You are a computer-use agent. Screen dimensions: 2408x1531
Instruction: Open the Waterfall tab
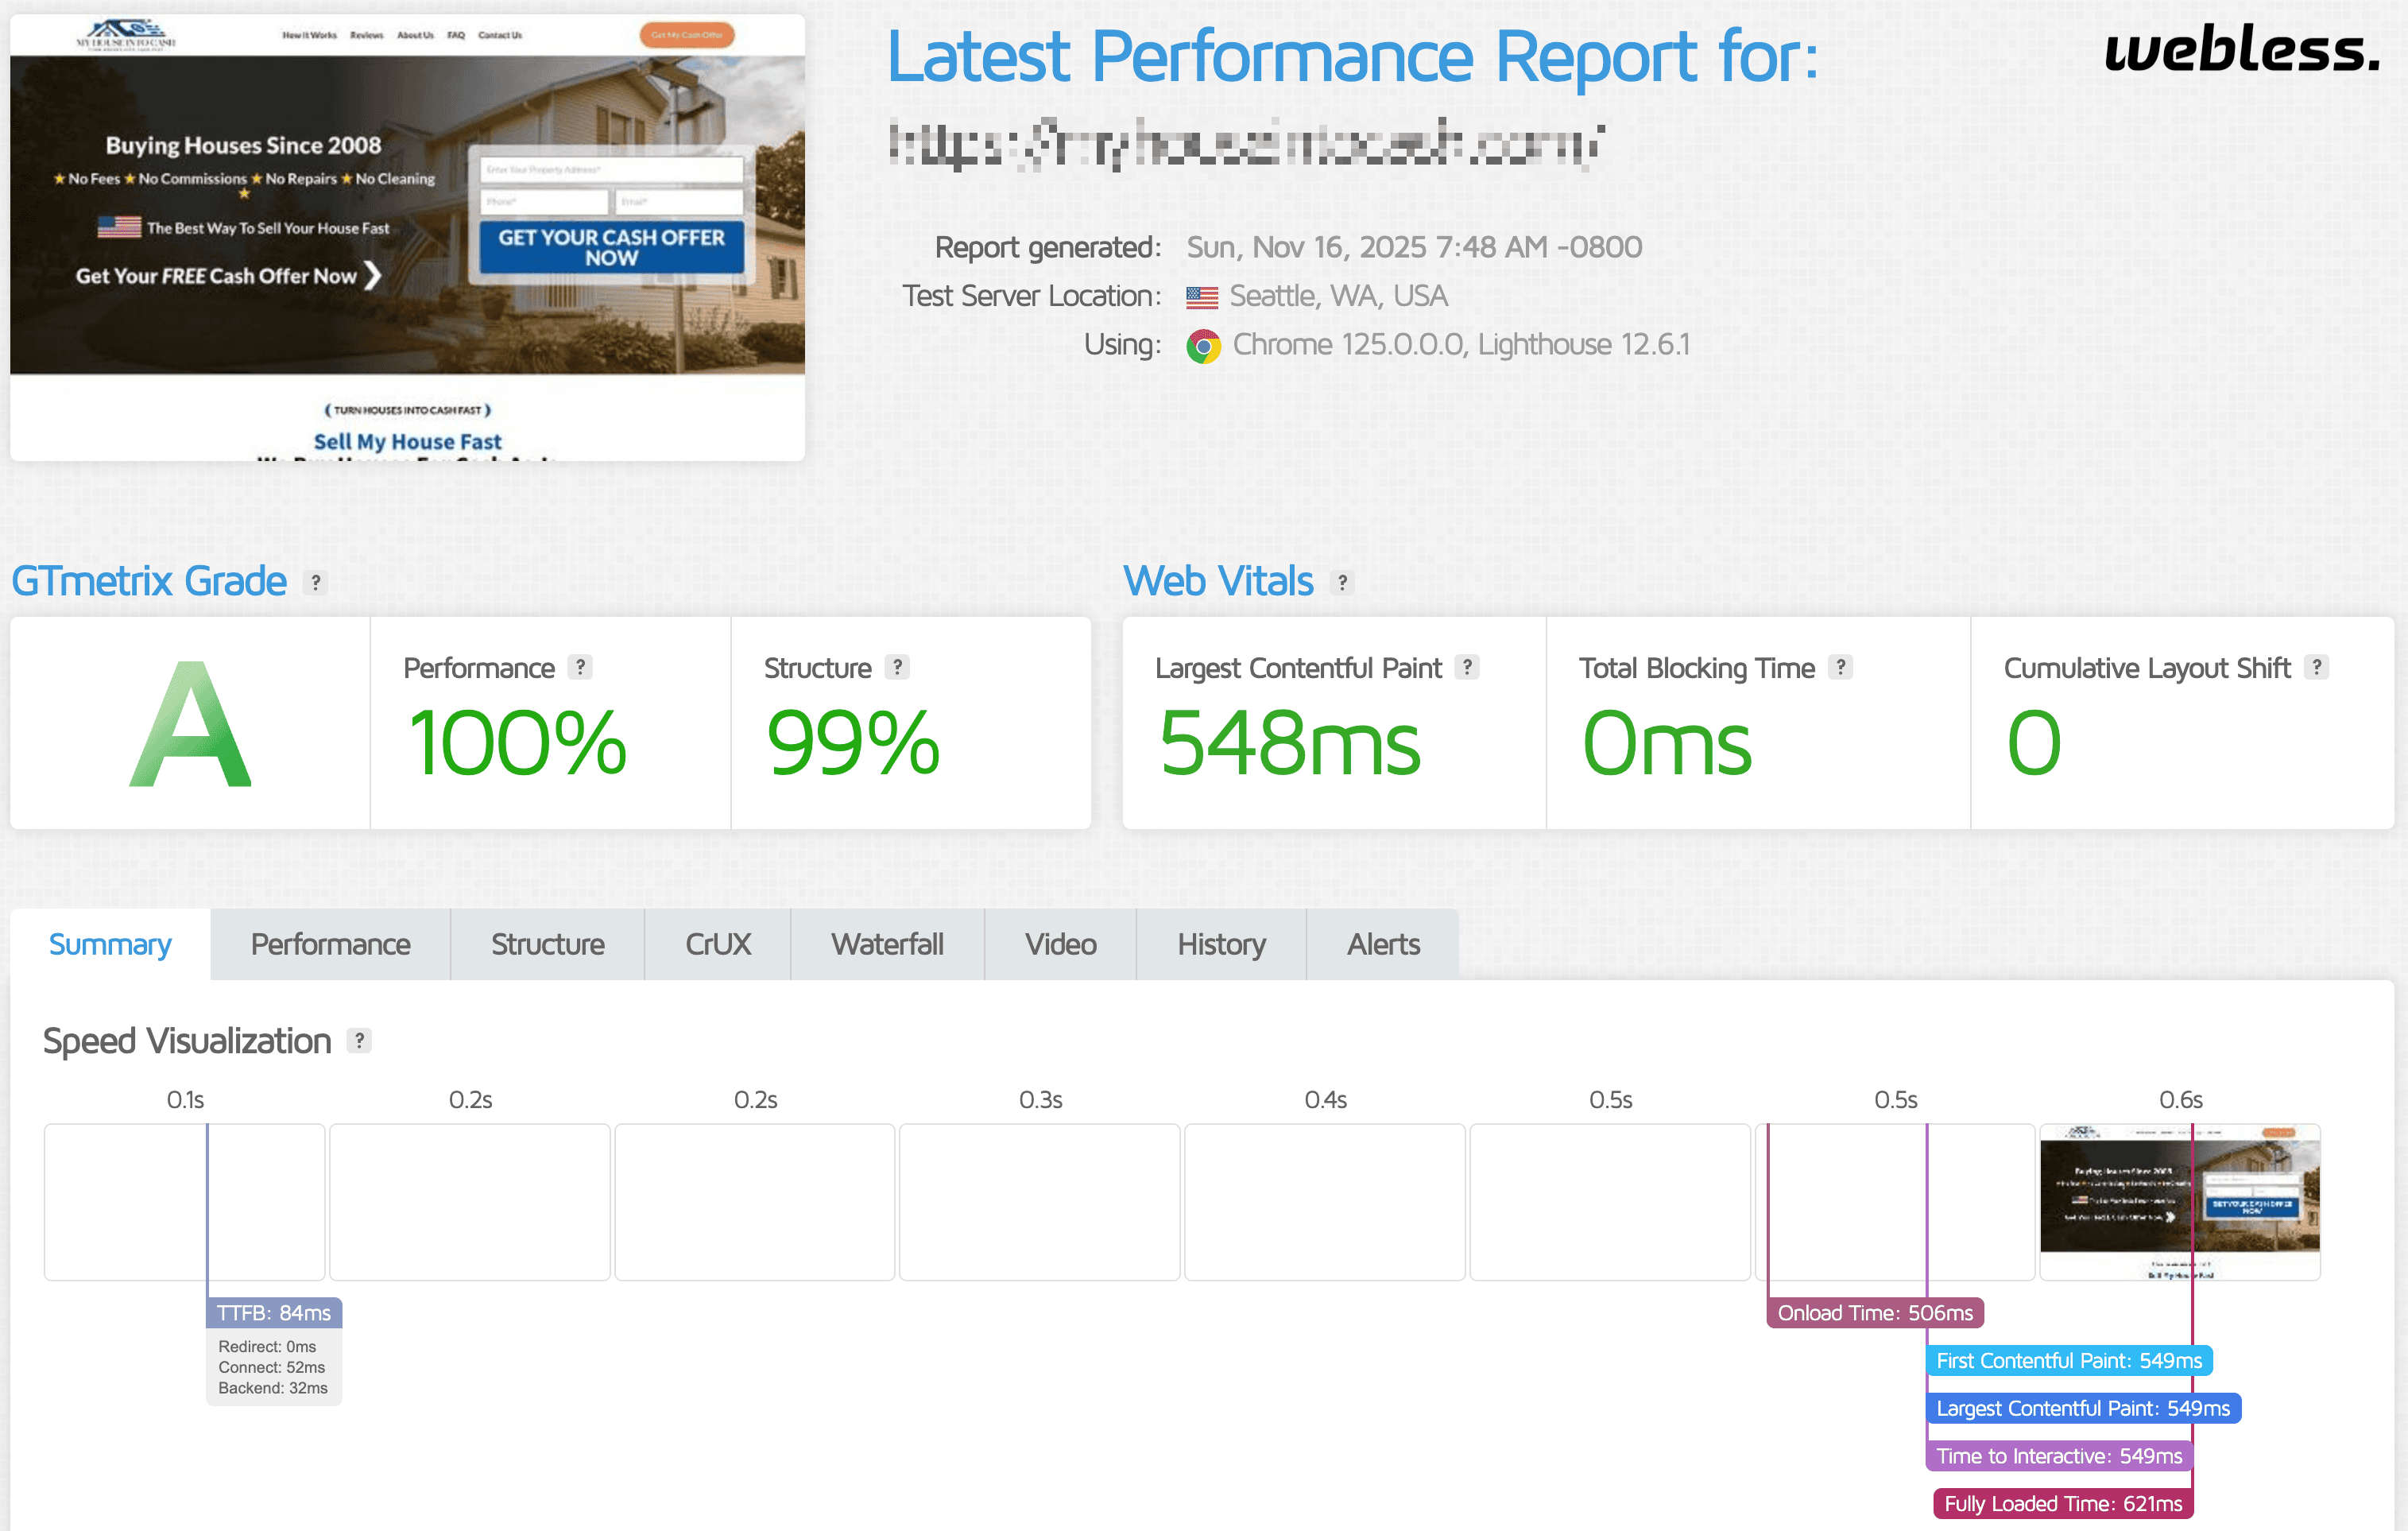tap(887, 944)
